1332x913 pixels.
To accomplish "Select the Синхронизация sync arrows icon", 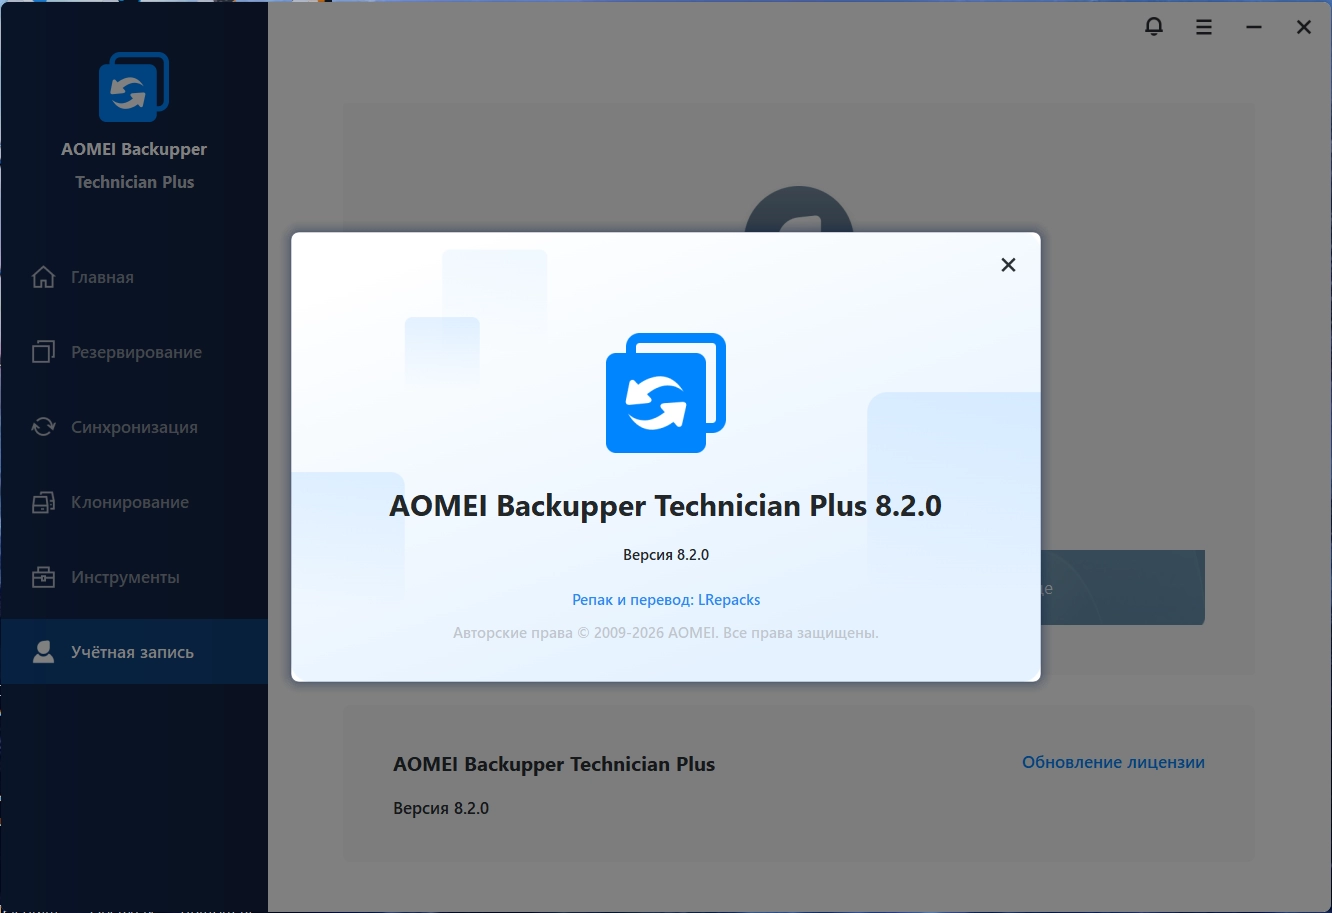I will tap(43, 427).
